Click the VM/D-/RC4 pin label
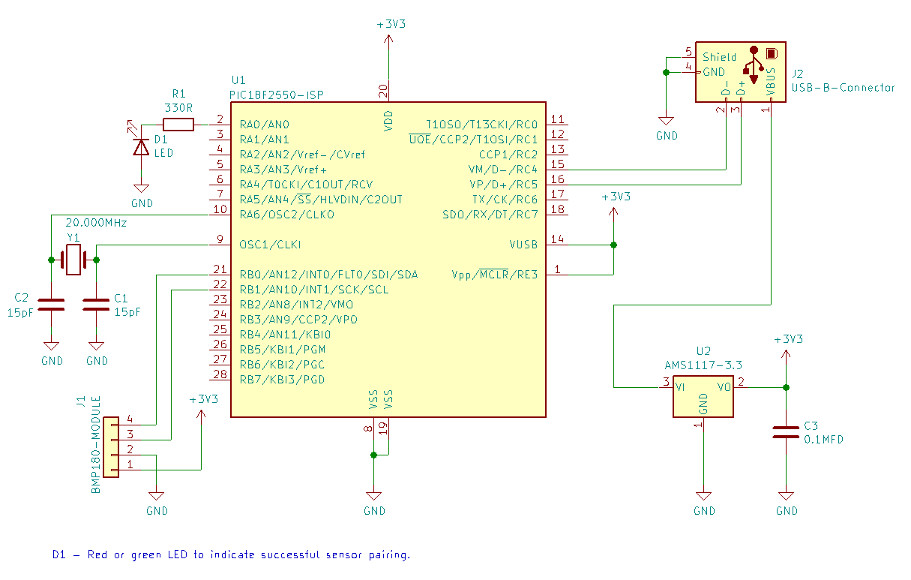Image resolution: width=911 pixels, height=580 pixels. coord(503,170)
